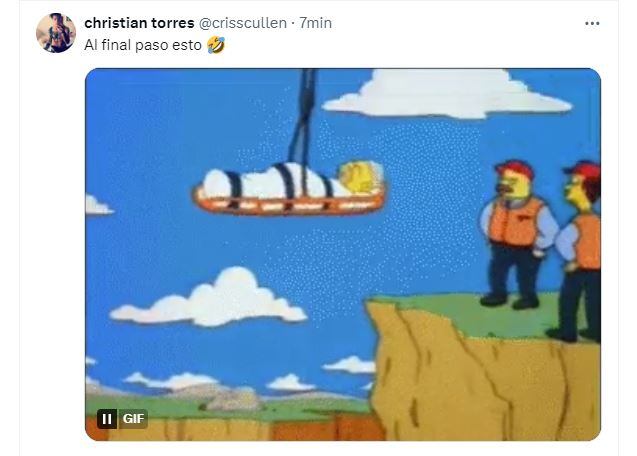Image resolution: width=637 pixels, height=456 pixels.
Task: Select the tweet text 'Al final paso esto'
Action: (x=143, y=45)
